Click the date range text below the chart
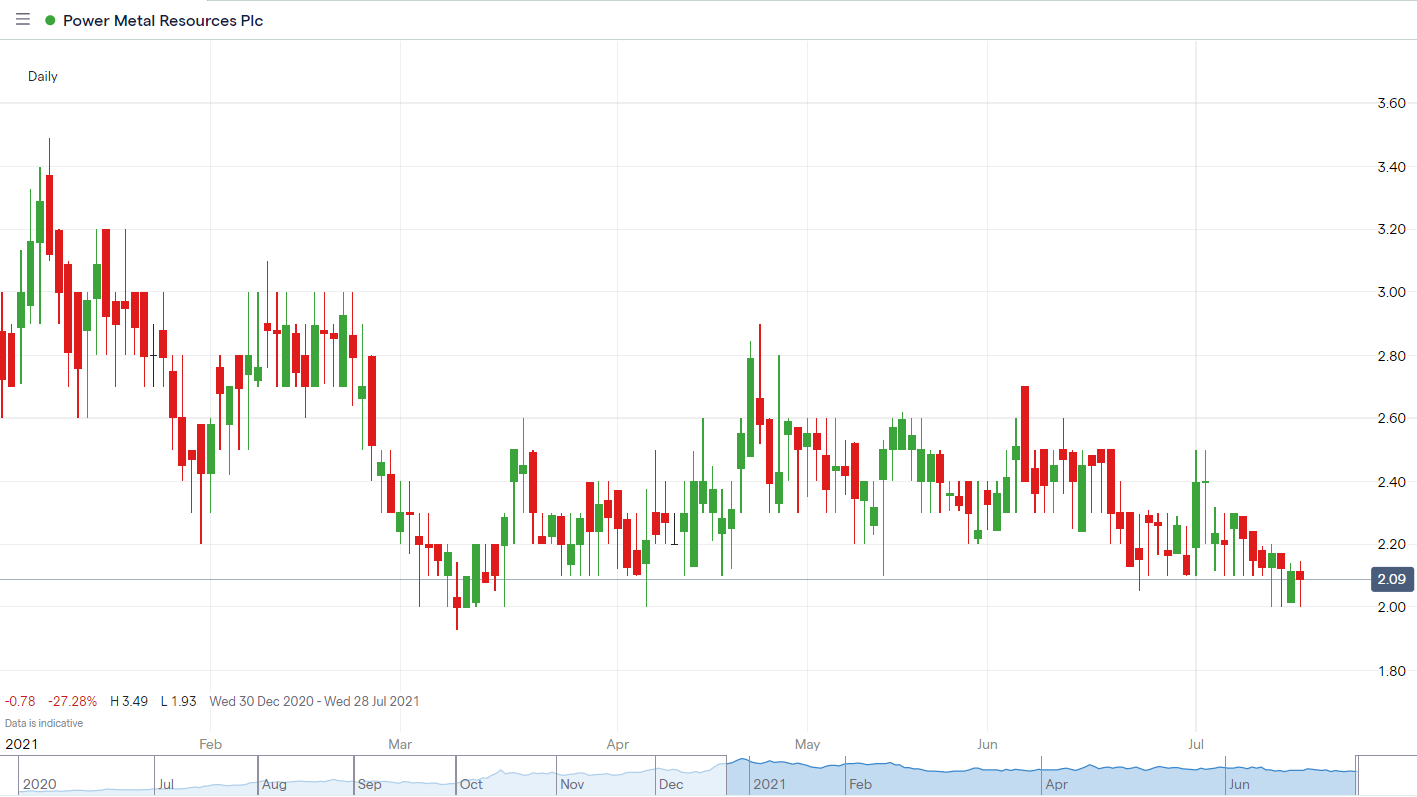 tap(314, 701)
